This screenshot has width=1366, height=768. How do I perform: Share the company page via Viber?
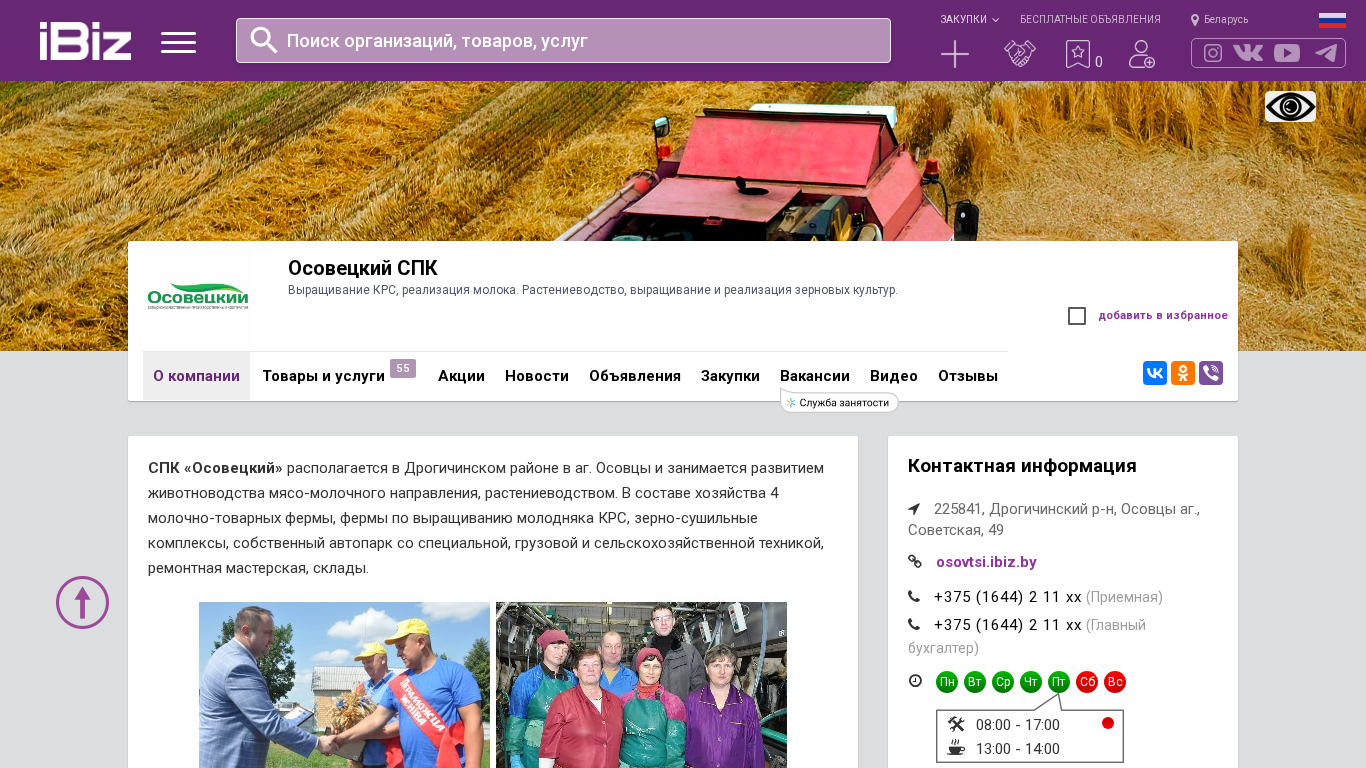click(x=1211, y=373)
